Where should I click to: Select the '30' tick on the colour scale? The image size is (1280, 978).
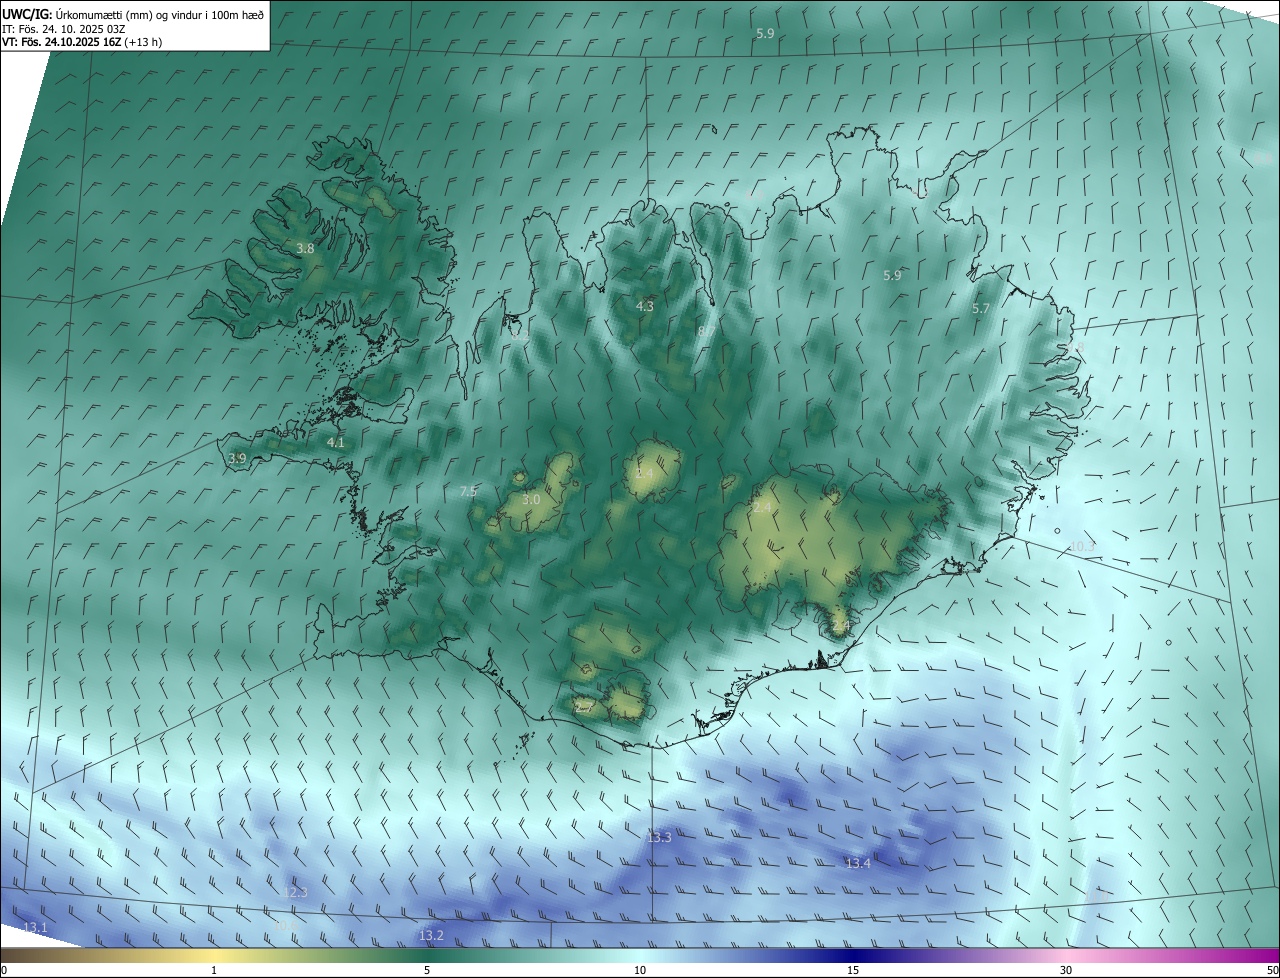(x=1066, y=970)
